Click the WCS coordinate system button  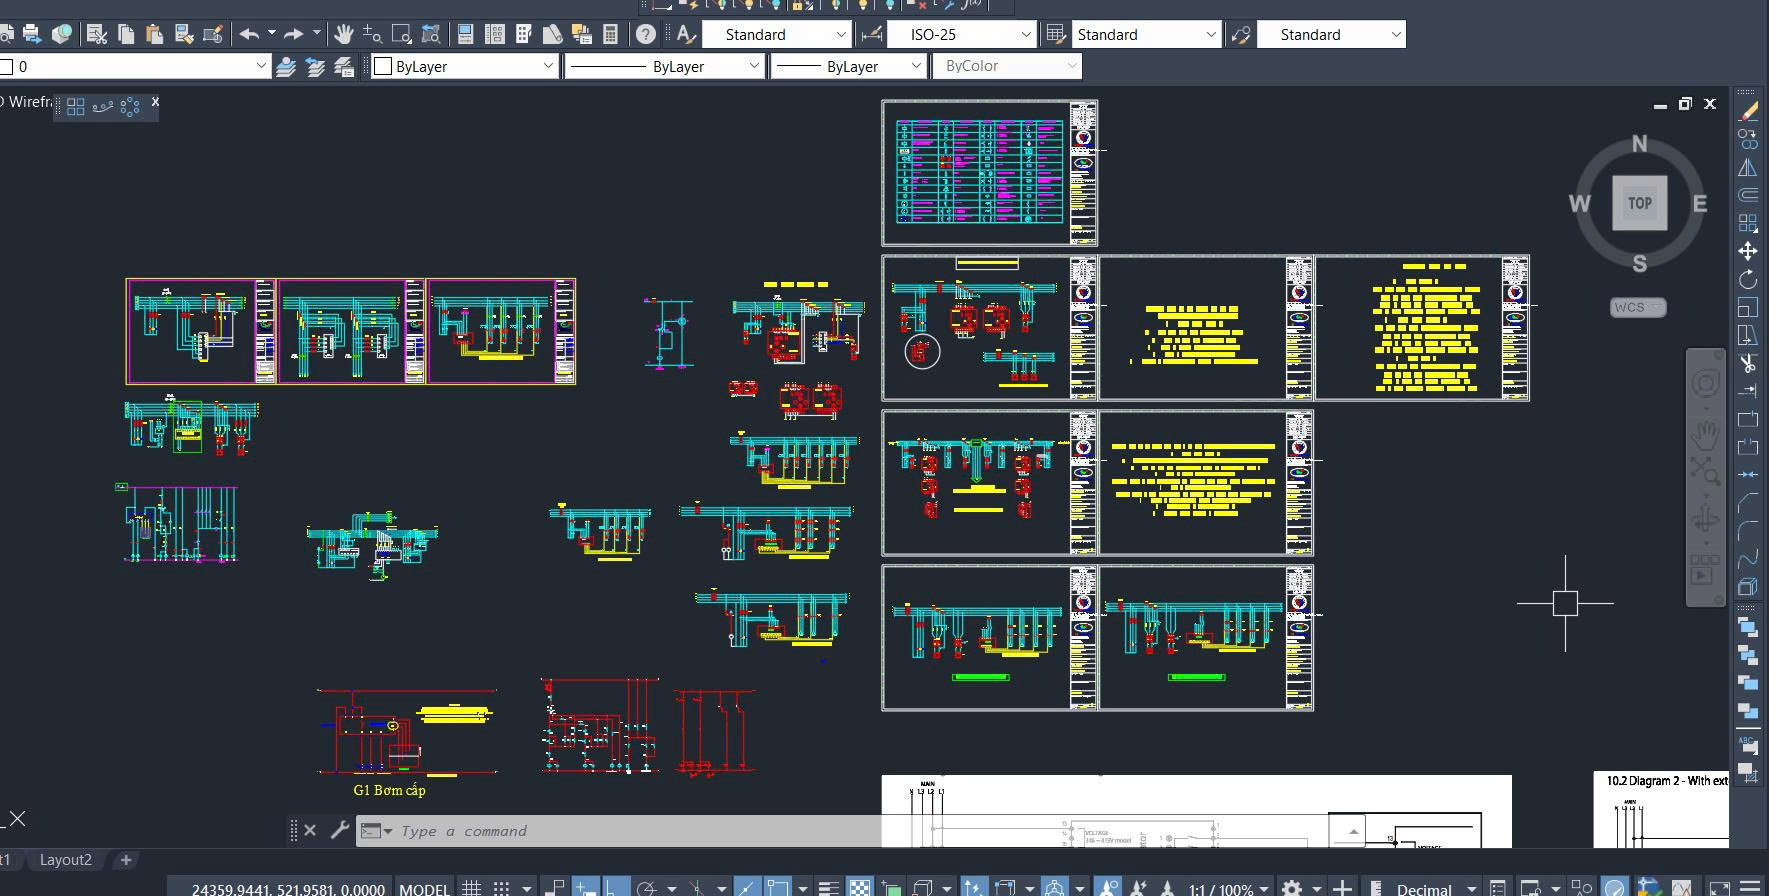pos(1638,307)
